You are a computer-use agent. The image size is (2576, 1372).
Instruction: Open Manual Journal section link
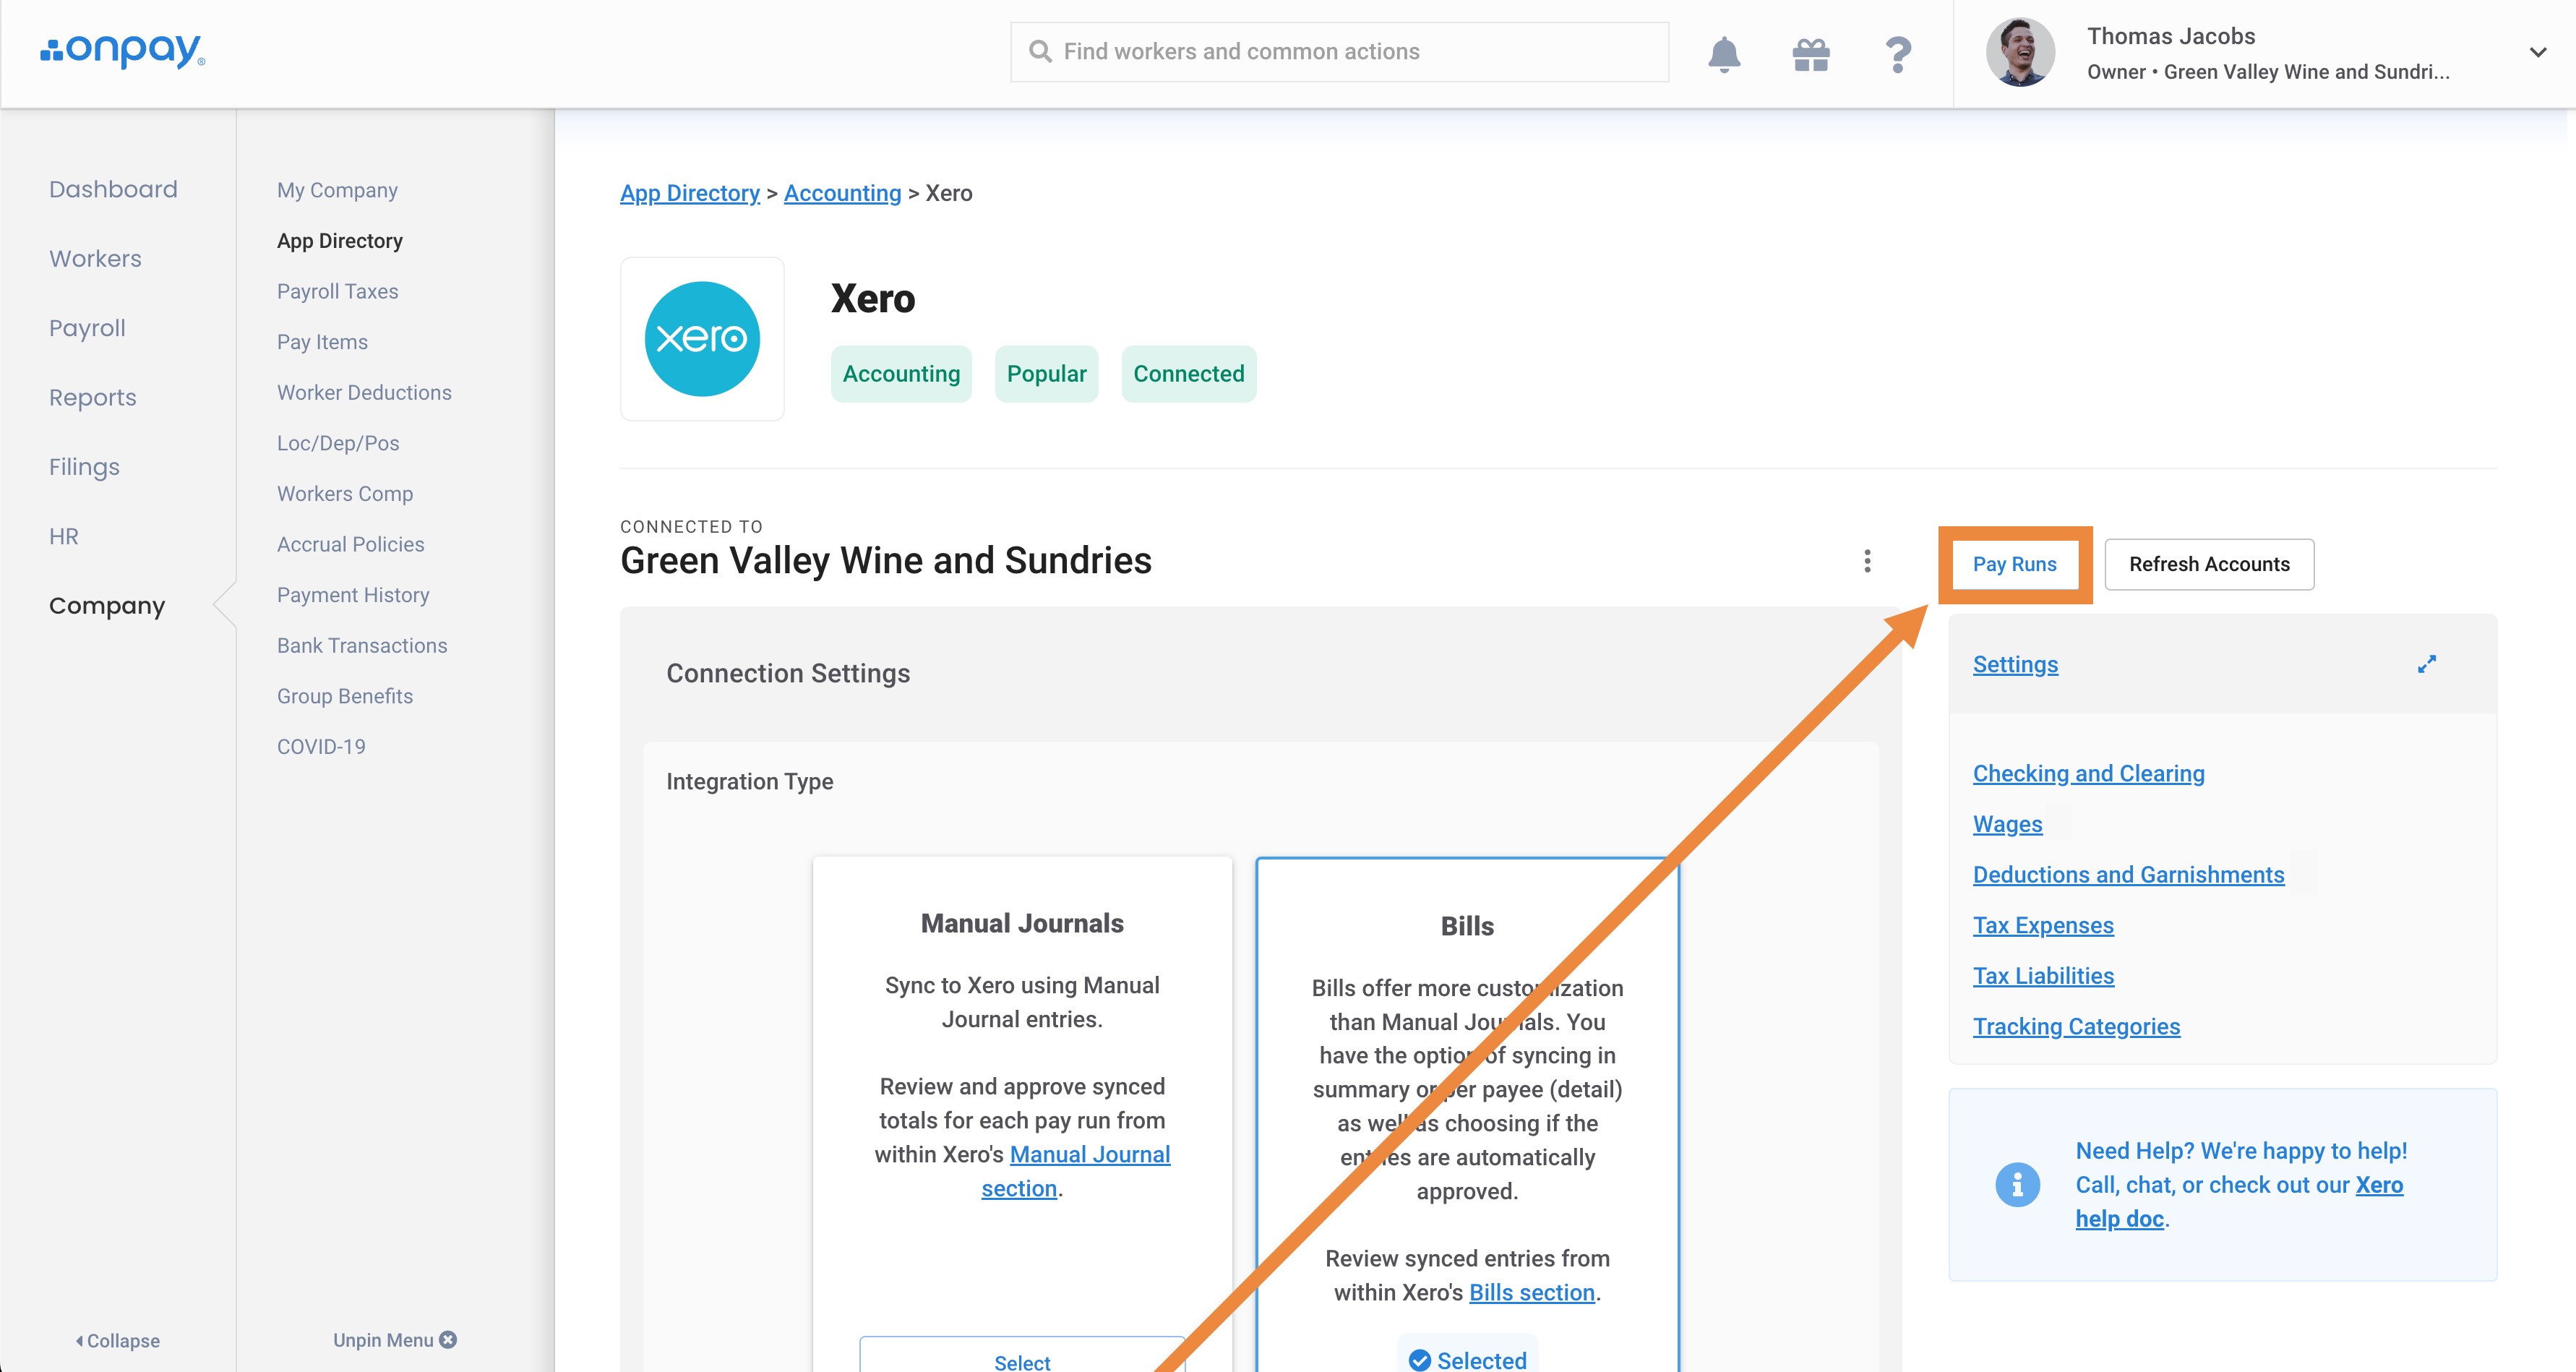1076,1171
